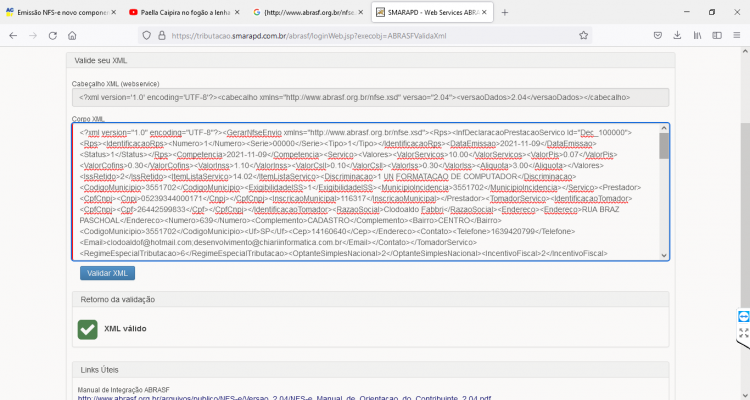Open the downloads panel
750x400 pixels.
pos(677,35)
